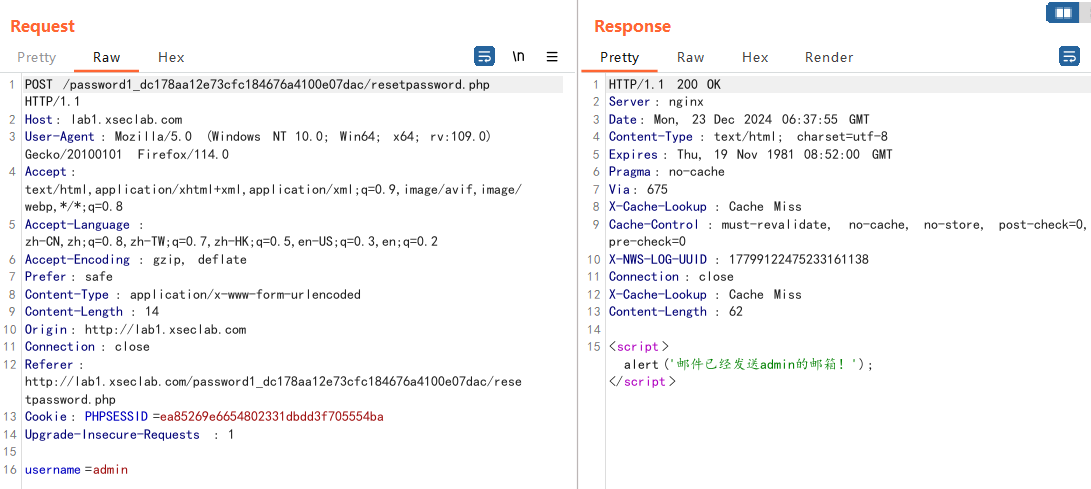
Task: Select the Raw tab in Request panel
Action: pyautogui.click(x=107, y=57)
